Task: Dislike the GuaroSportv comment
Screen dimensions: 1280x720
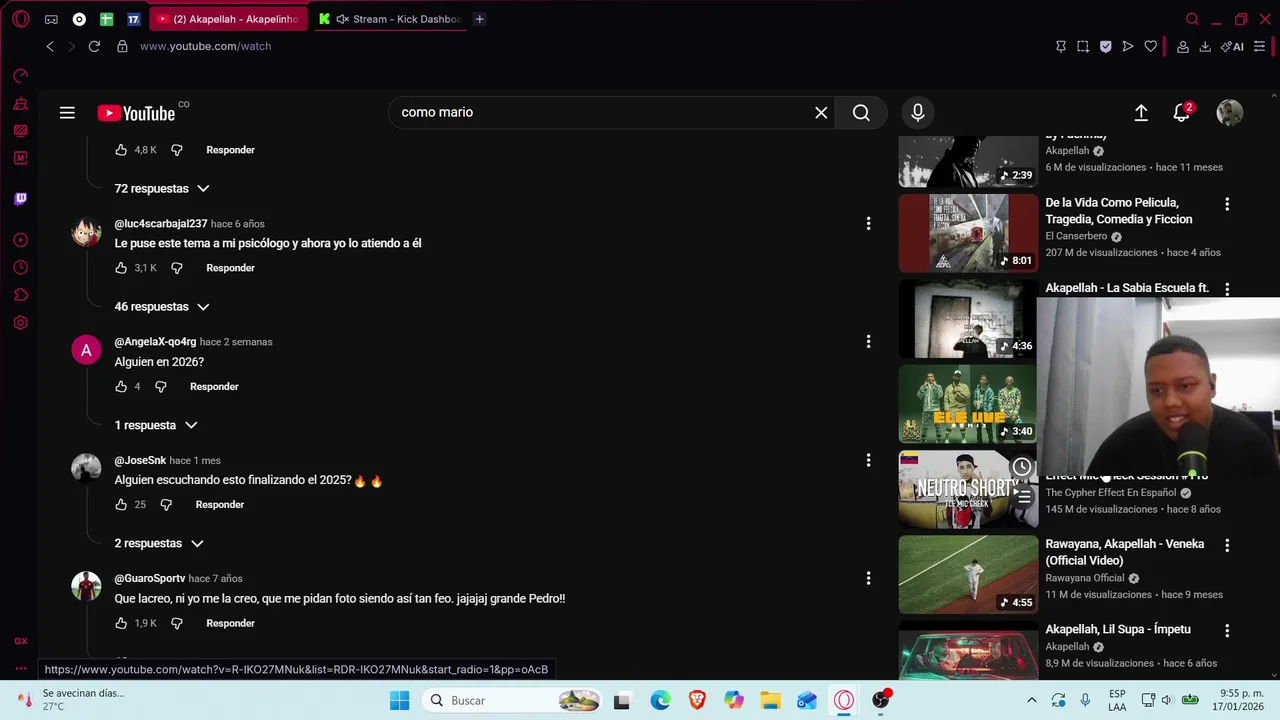Action: [177, 623]
